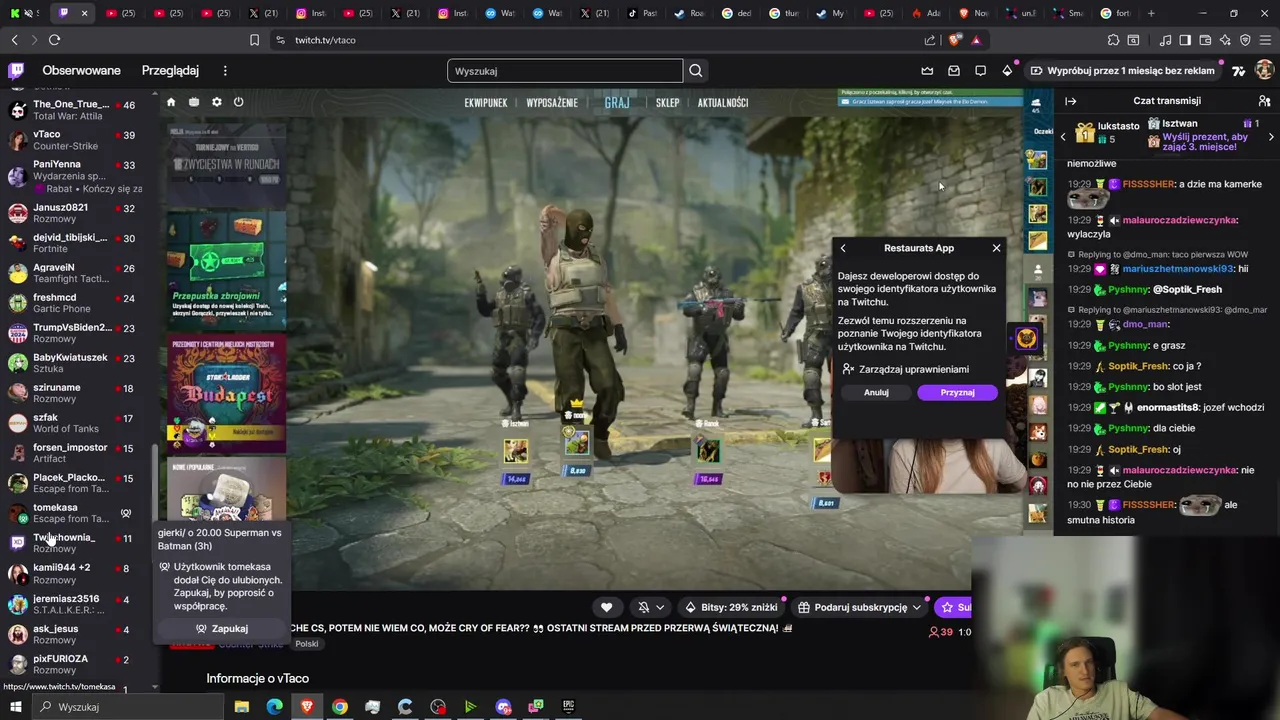The height and width of the screenshot is (720, 1280).
Task: Close the Restaurats App popup
Action: click(996, 248)
